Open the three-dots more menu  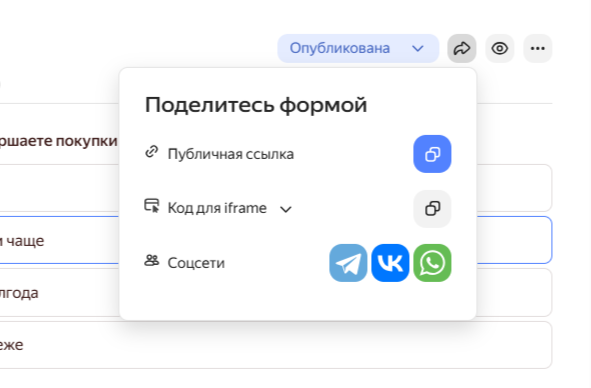(x=538, y=48)
